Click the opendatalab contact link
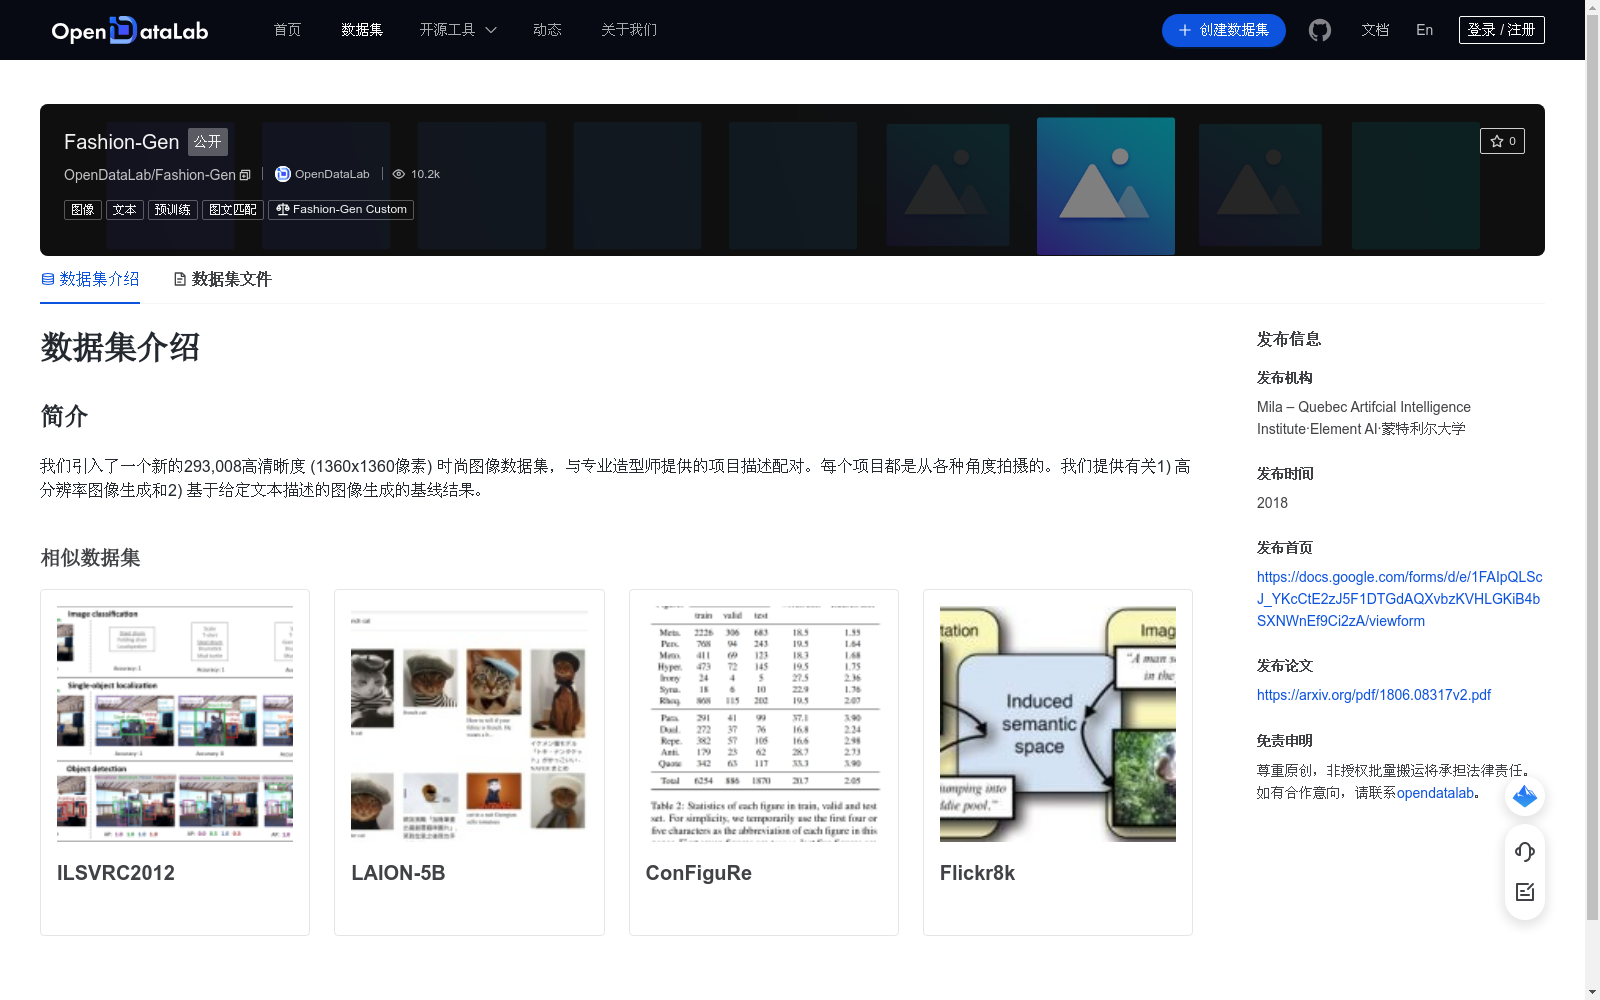Viewport: 1600px width, 1000px height. click(x=1435, y=793)
